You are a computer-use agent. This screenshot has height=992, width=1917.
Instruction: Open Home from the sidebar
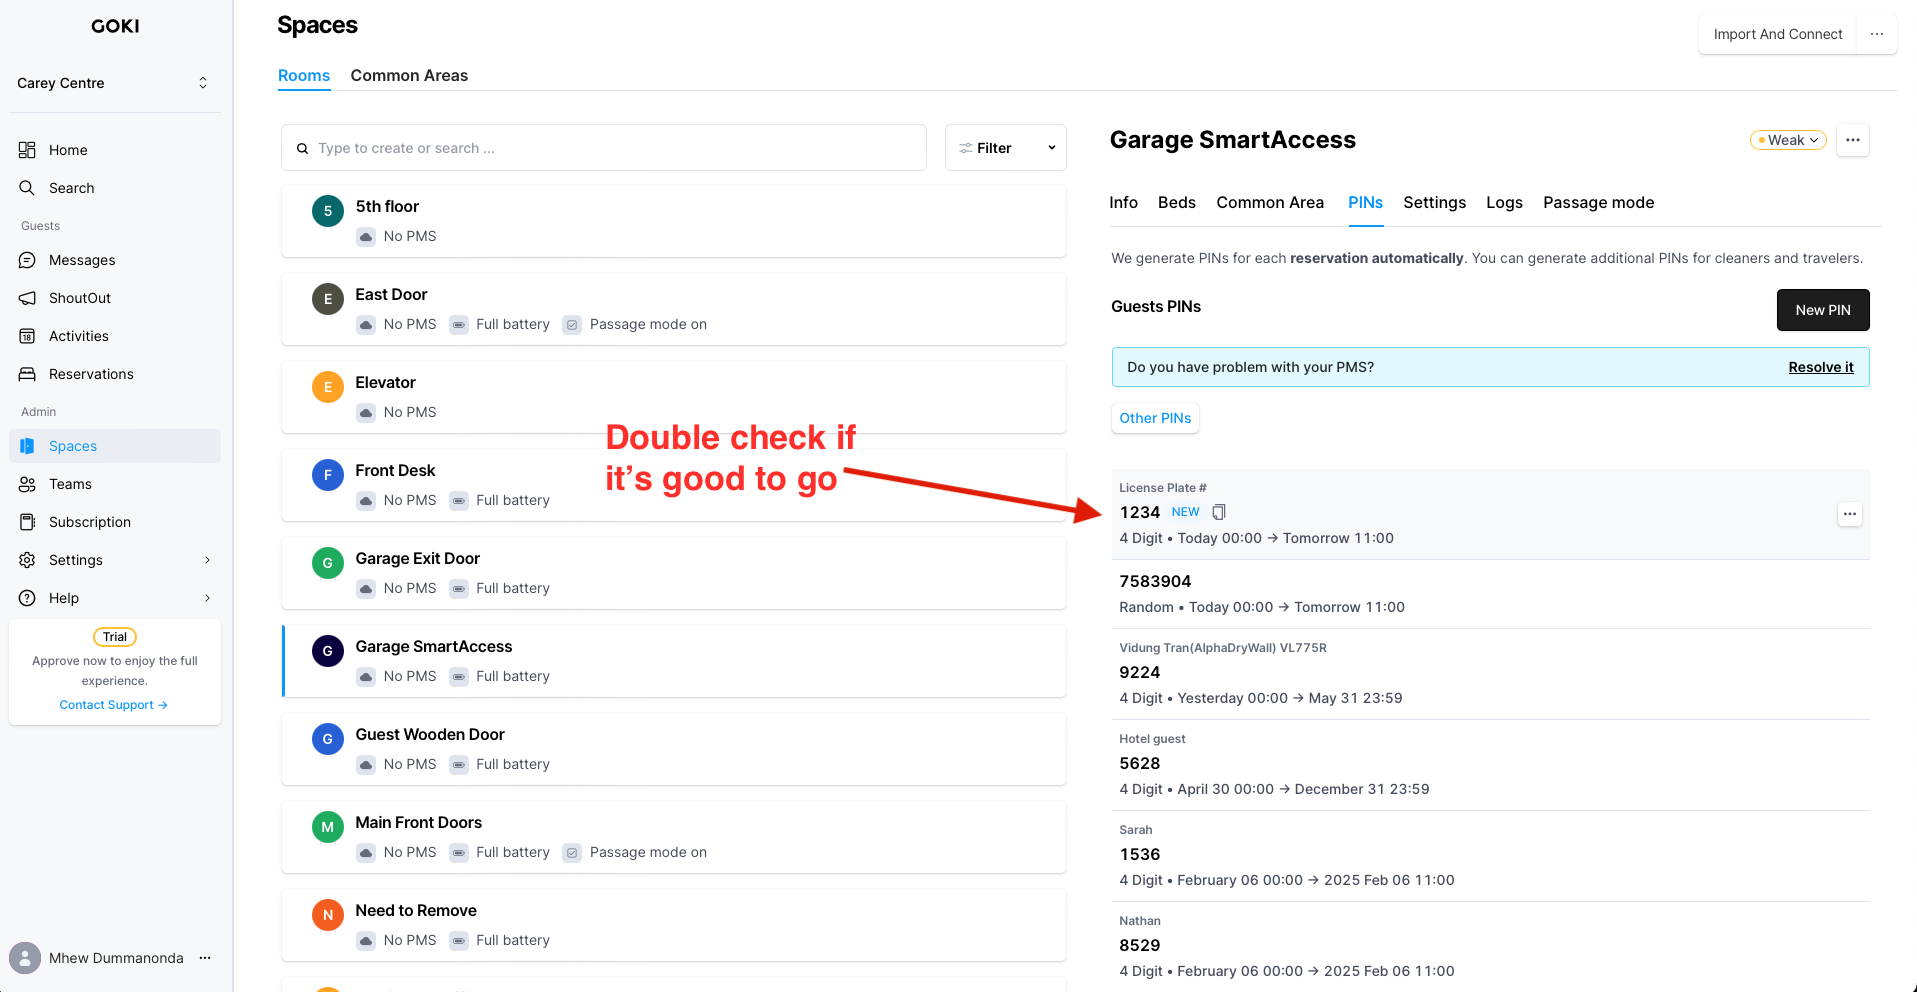[68, 150]
